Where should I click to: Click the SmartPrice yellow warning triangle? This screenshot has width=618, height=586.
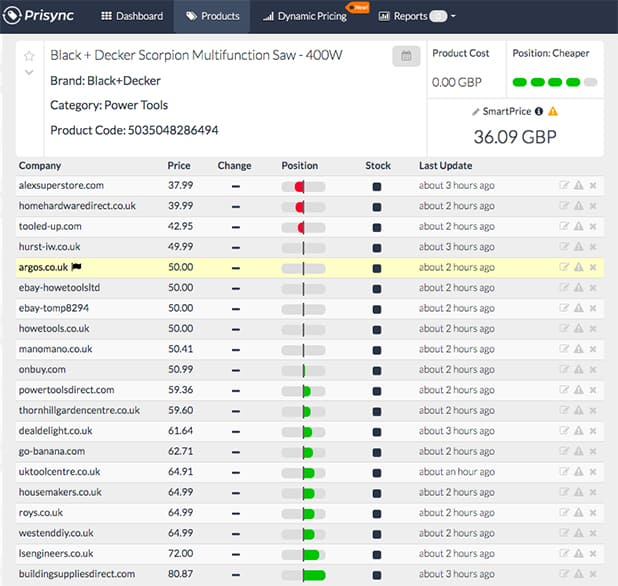pyautogui.click(x=553, y=111)
